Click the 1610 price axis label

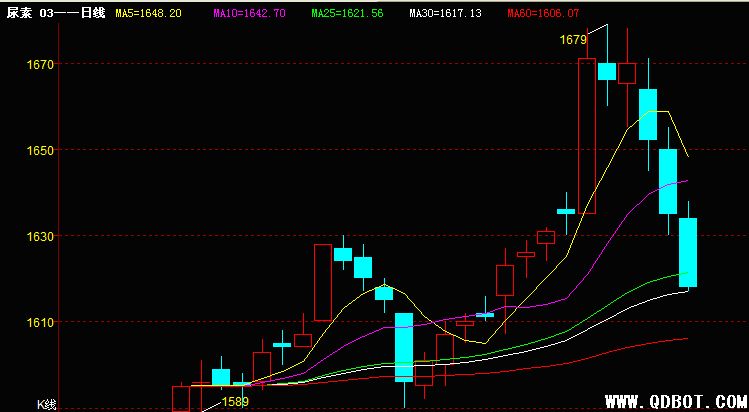(39, 322)
